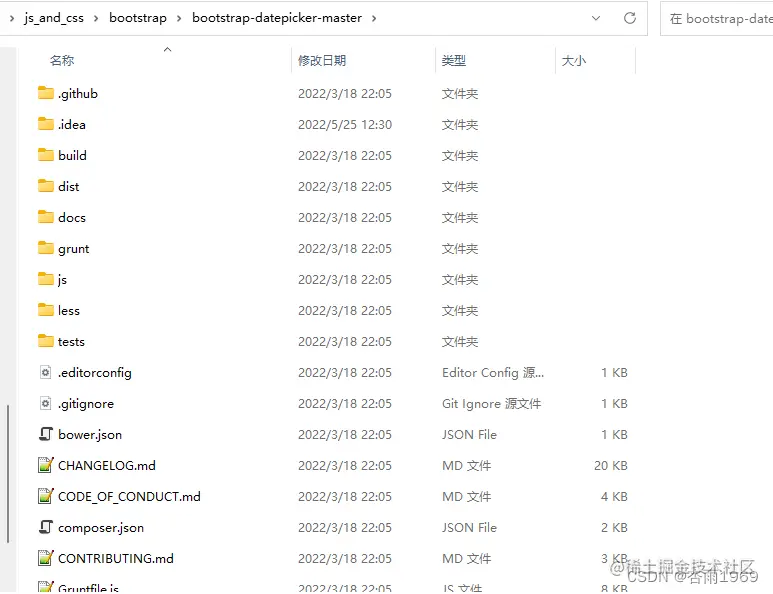Click the 2022/5/25 12:30 date cell
The image size is (773, 594).
coord(345,125)
